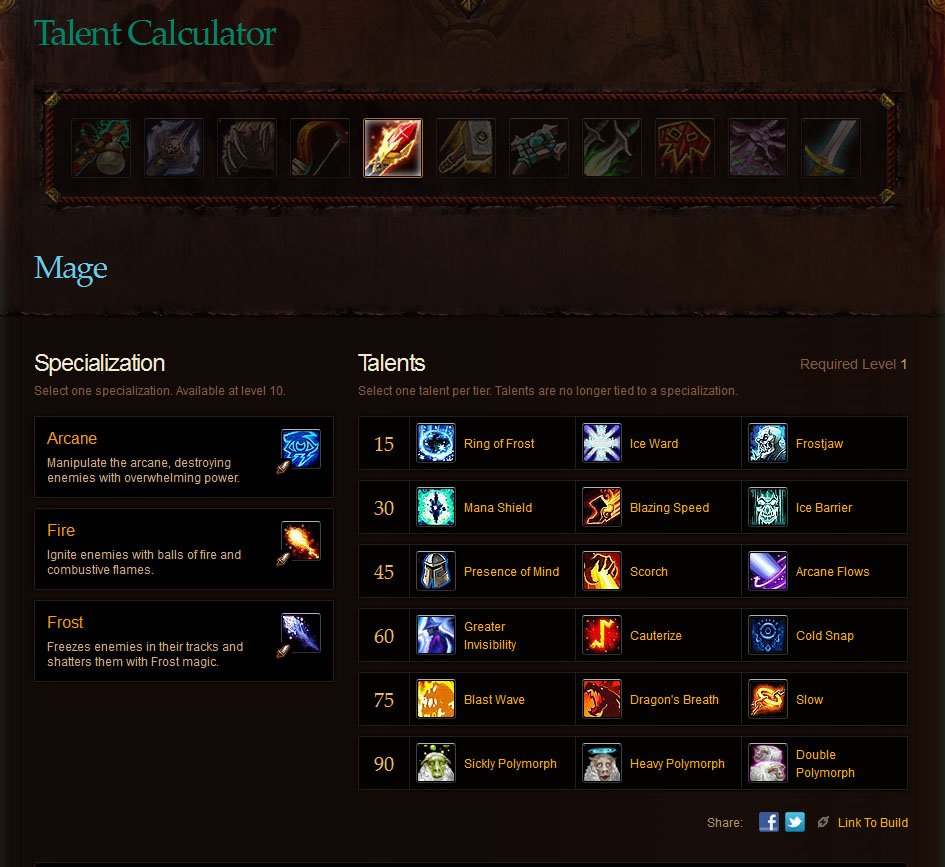Choose the Monk class icon

[x=101, y=148]
